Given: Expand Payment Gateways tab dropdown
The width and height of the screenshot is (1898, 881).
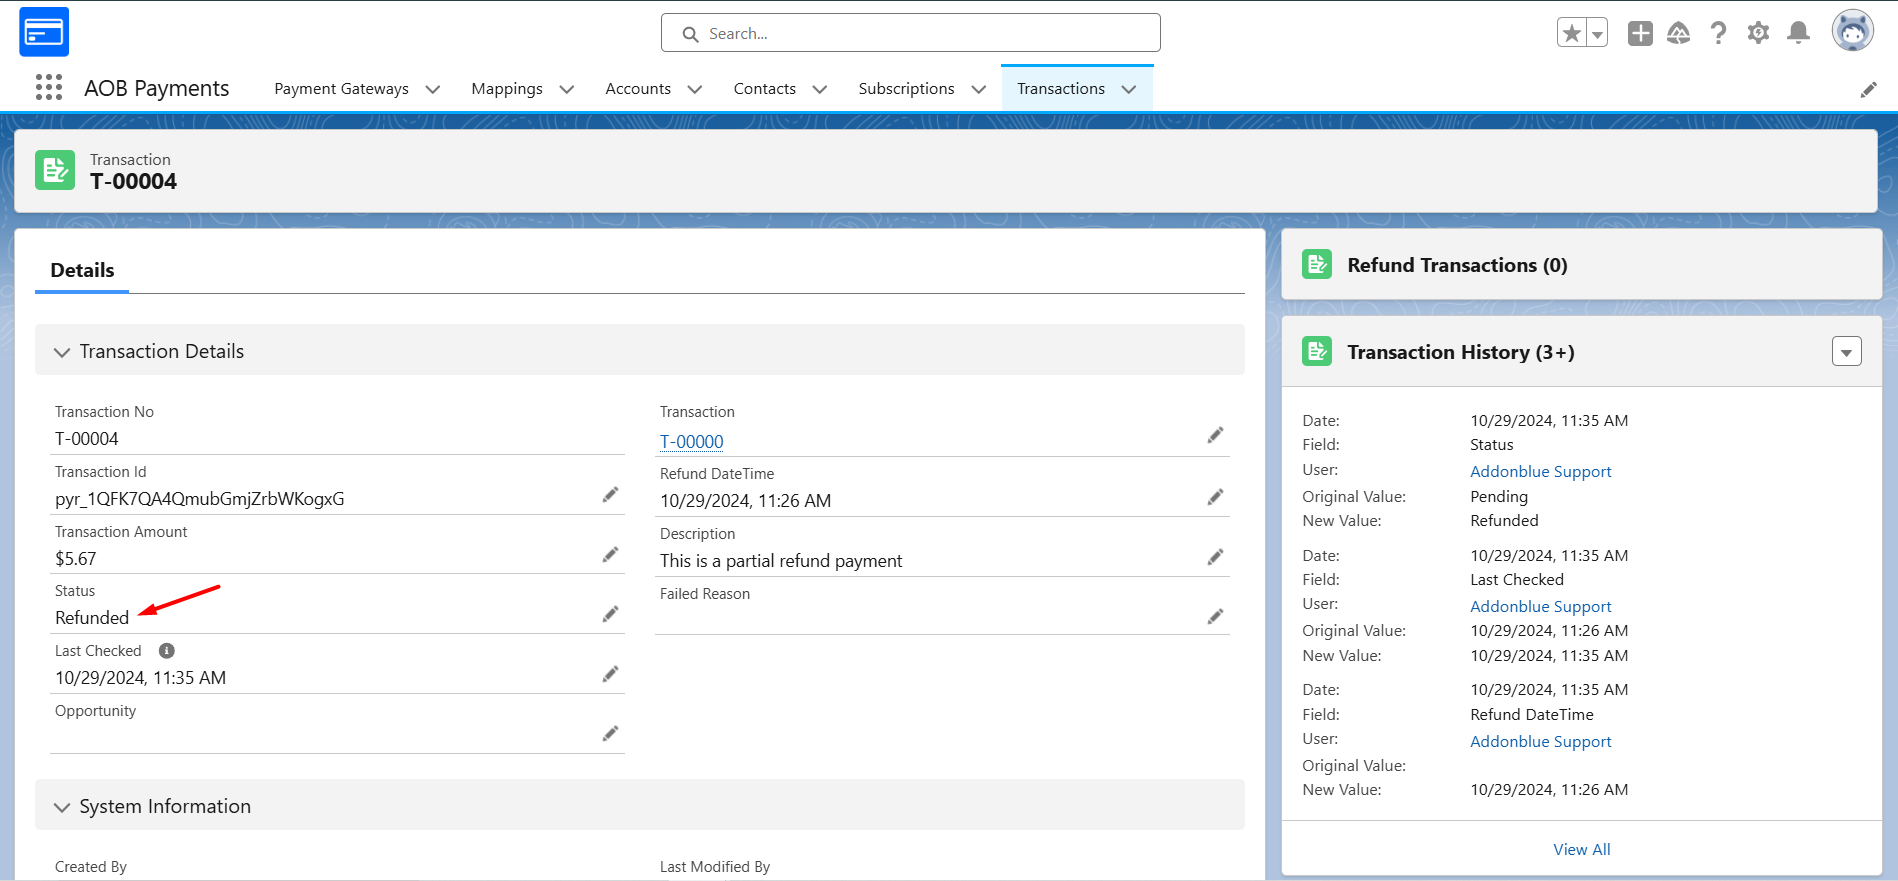Looking at the screenshot, I should pos(433,89).
